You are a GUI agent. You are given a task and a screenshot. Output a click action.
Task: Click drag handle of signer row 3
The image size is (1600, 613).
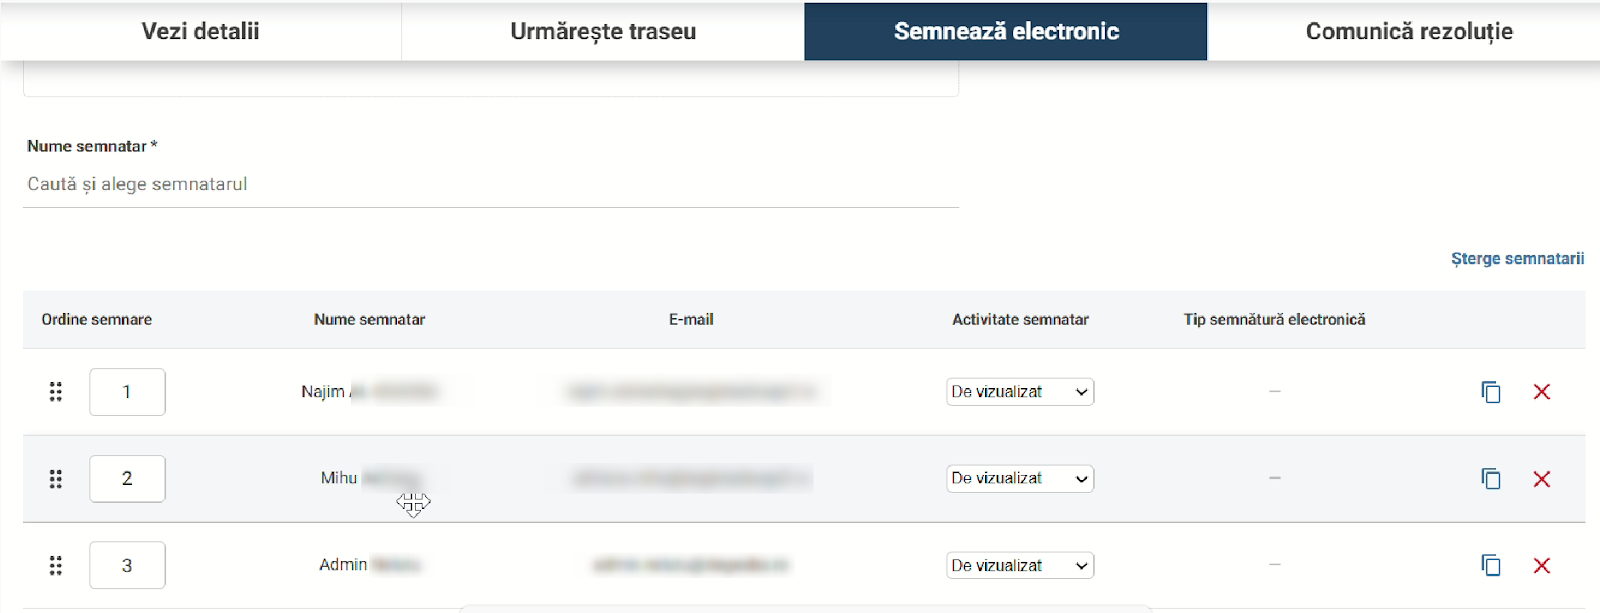[x=56, y=566]
